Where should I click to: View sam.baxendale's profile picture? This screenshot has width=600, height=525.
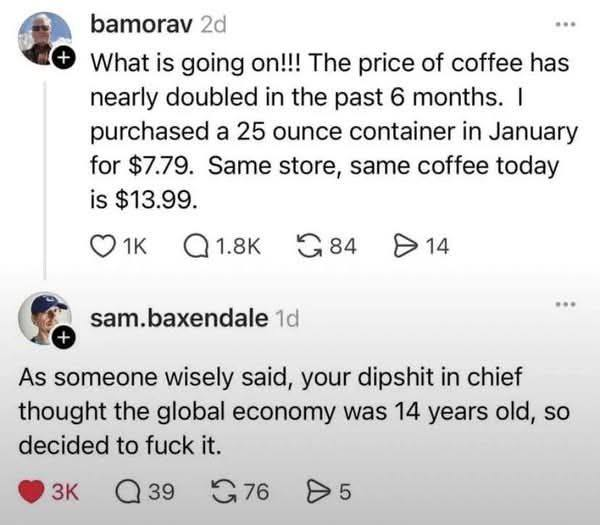(x=44, y=318)
